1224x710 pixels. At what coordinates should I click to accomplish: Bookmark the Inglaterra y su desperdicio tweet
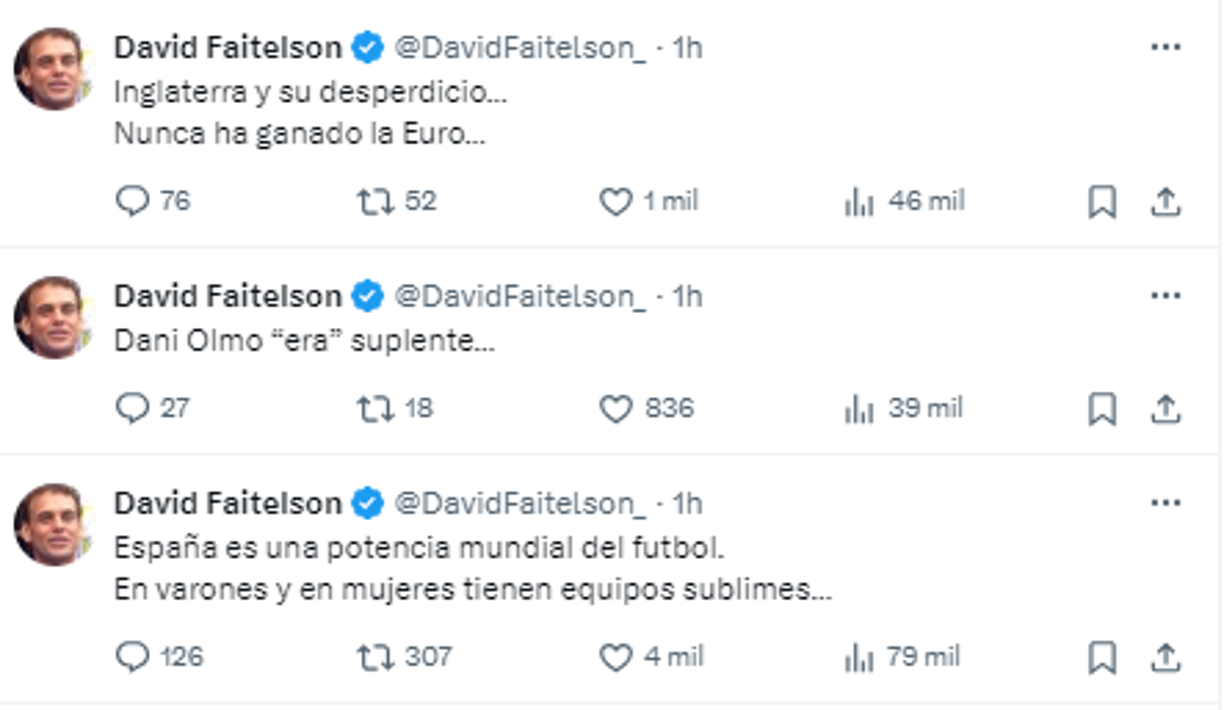pos(1104,201)
